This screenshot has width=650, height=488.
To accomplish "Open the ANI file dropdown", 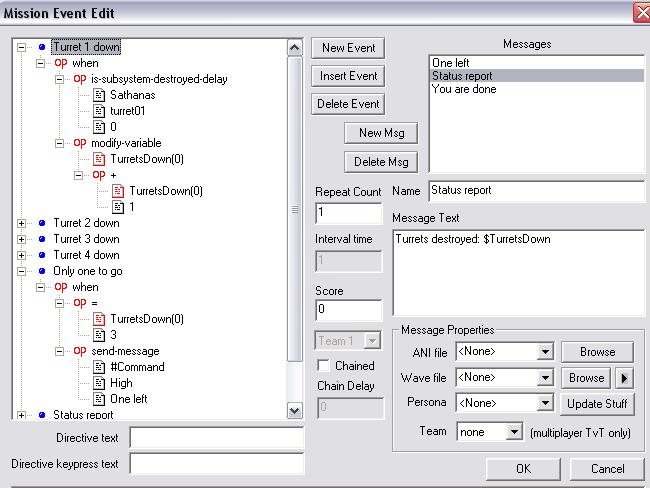I will pos(544,352).
